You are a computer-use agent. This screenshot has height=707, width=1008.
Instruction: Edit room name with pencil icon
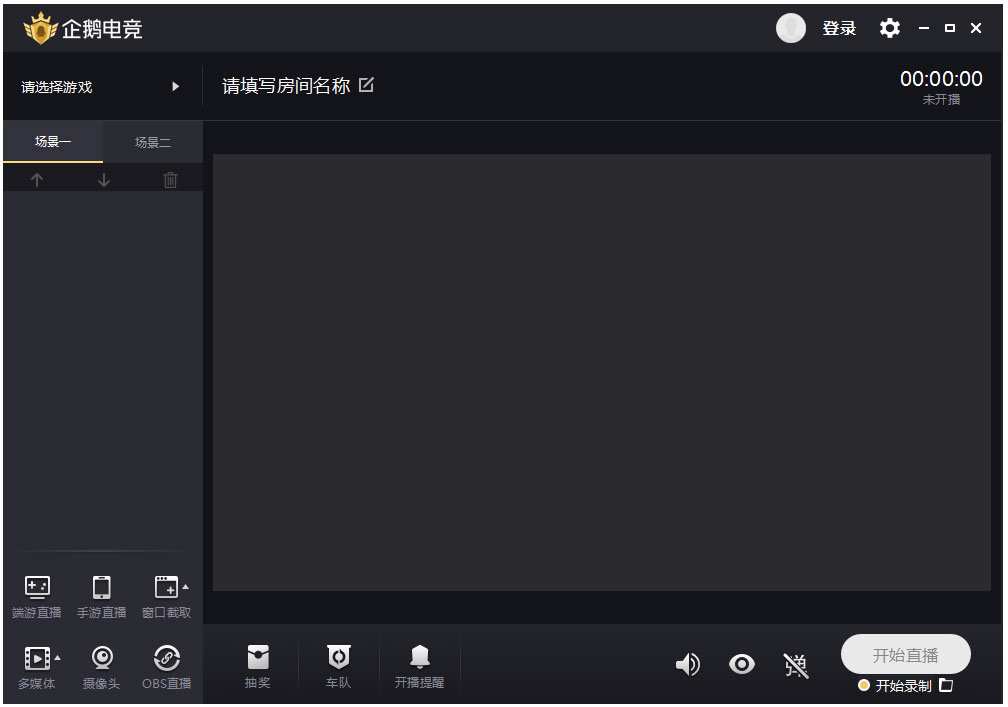point(366,85)
